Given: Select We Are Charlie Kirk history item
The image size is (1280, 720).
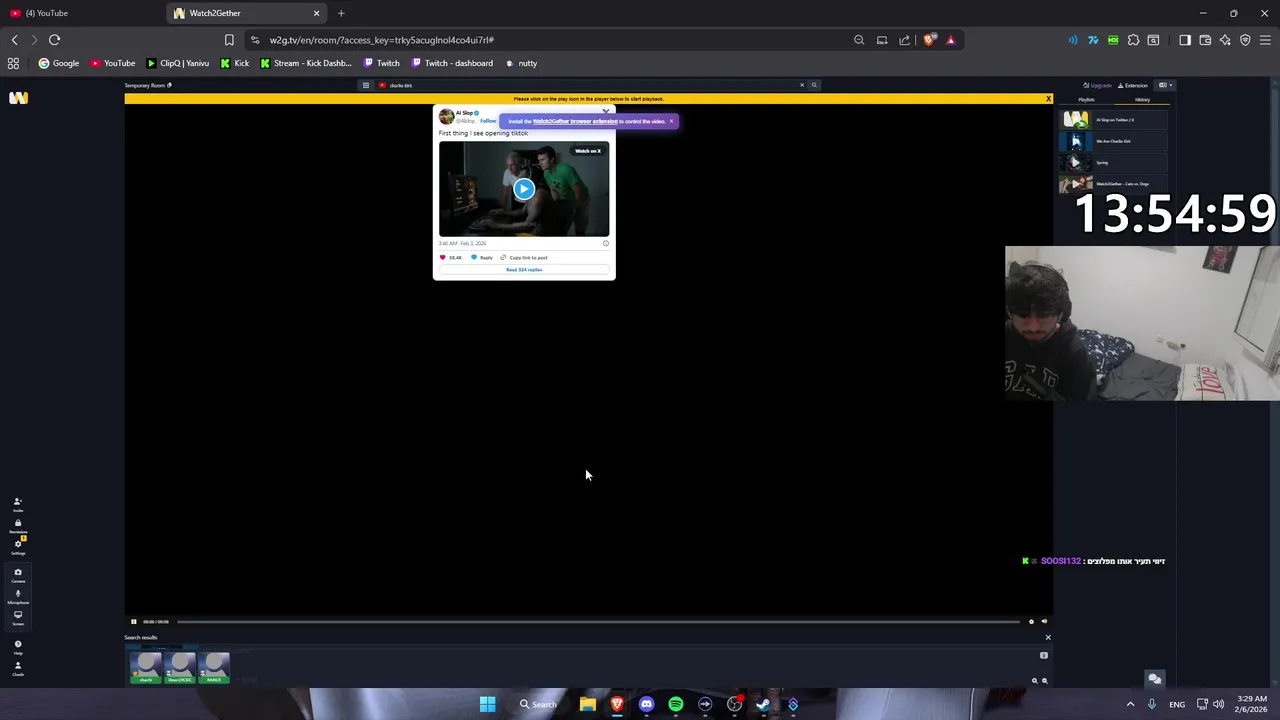Looking at the screenshot, I should coord(1113,141).
